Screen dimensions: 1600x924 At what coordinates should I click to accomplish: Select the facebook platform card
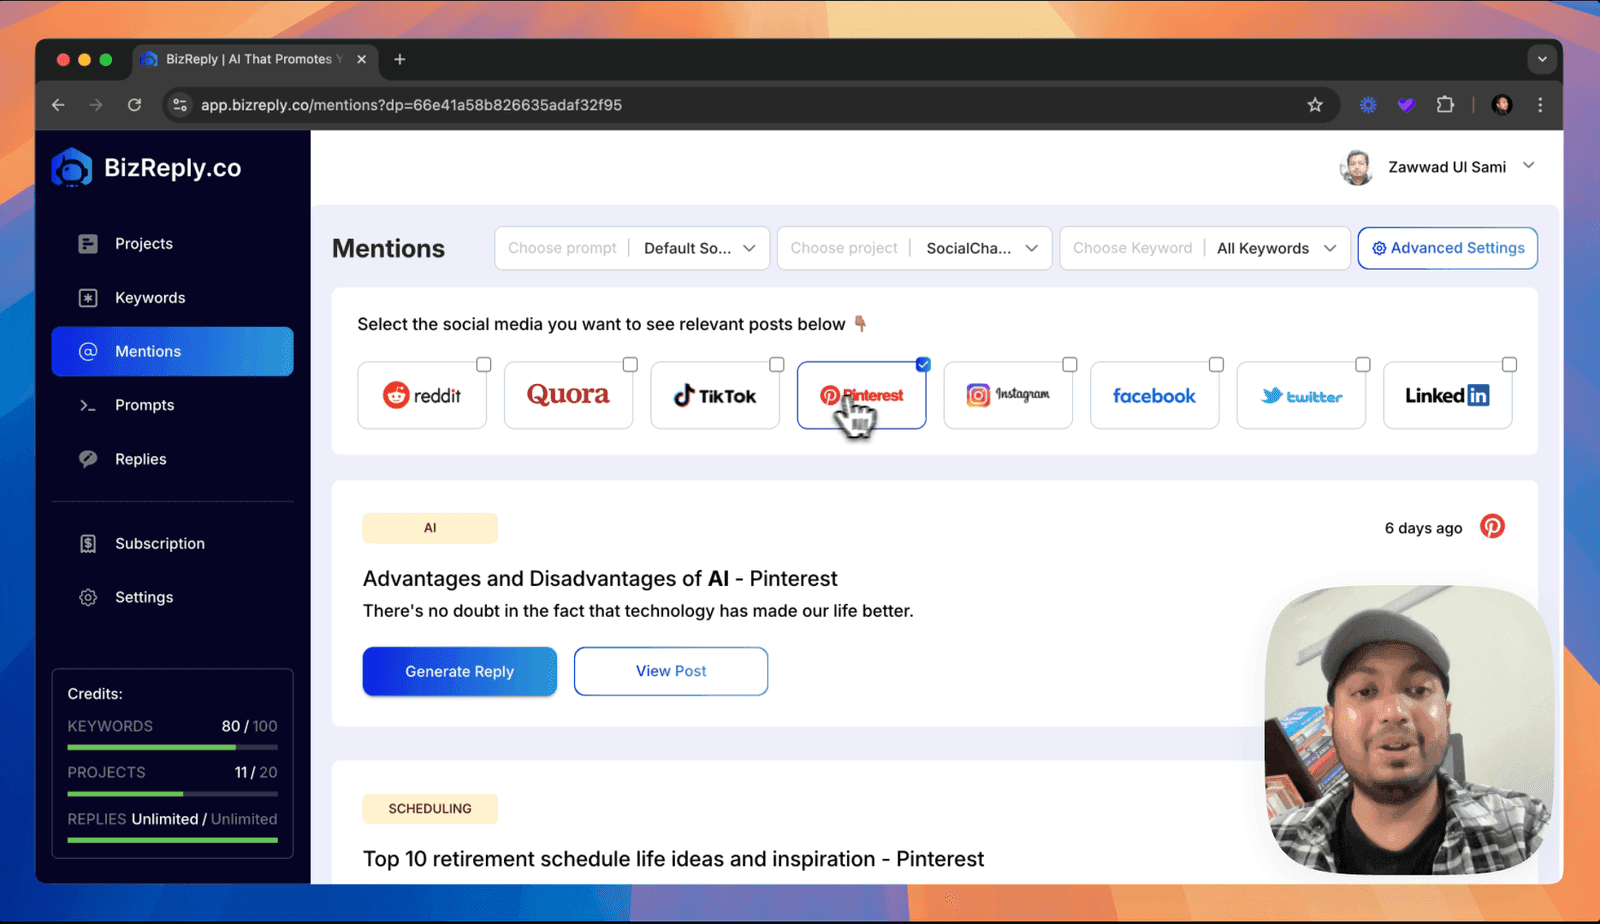pyautogui.click(x=1154, y=396)
